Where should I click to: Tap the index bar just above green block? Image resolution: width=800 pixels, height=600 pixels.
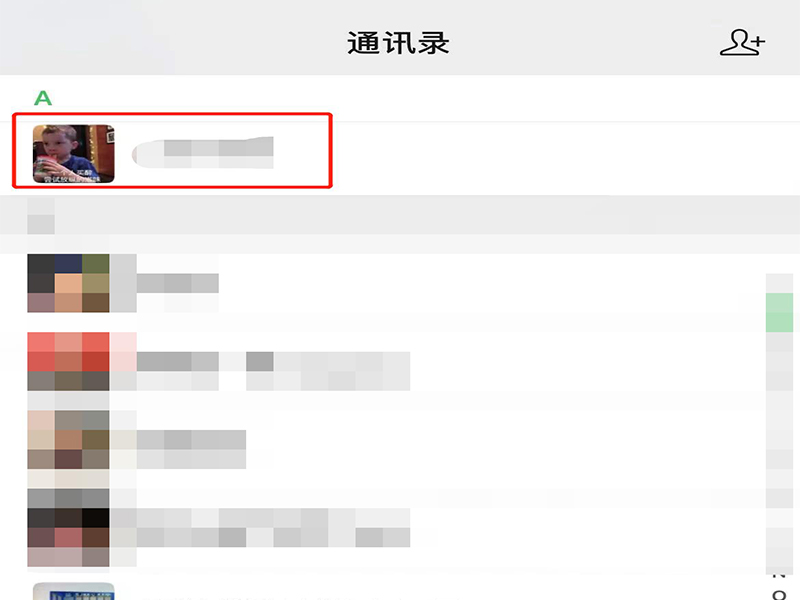point(779,283)
